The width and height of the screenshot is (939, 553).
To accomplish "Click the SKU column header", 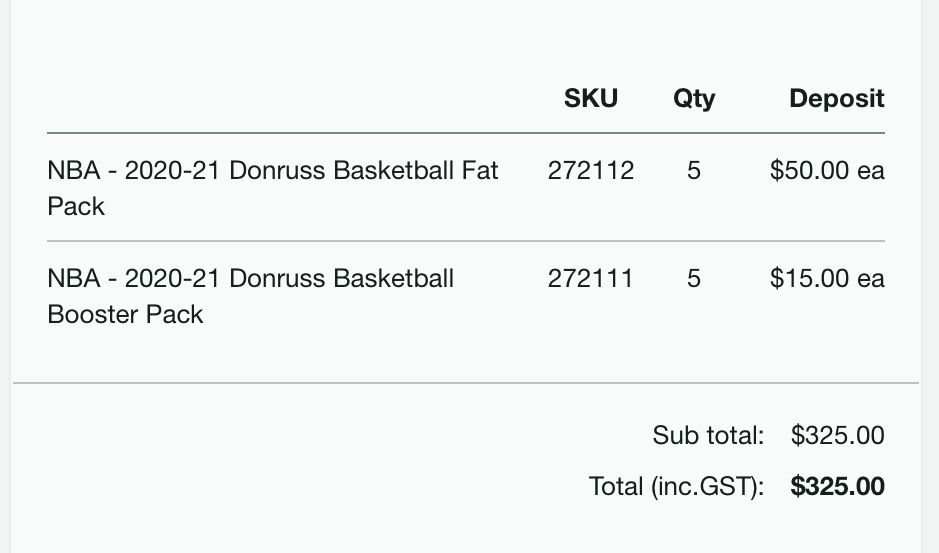I will (x=590, y=98).
